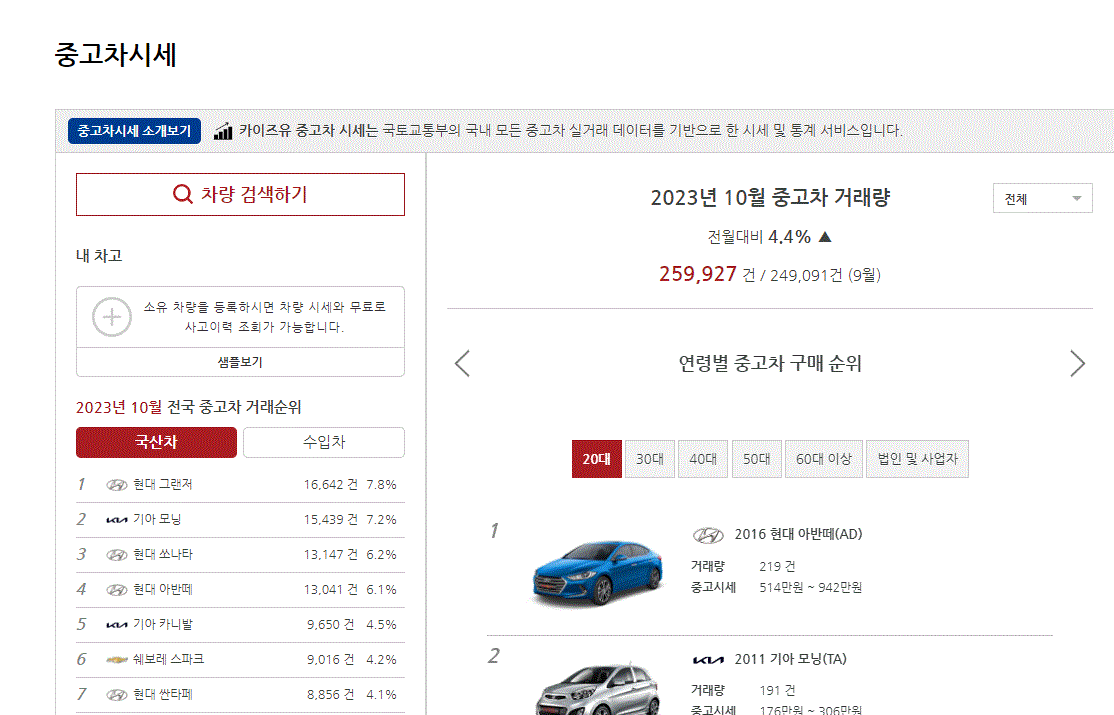
Task: Click the bar chart icon in the notice bar
Action: [223, 131]
